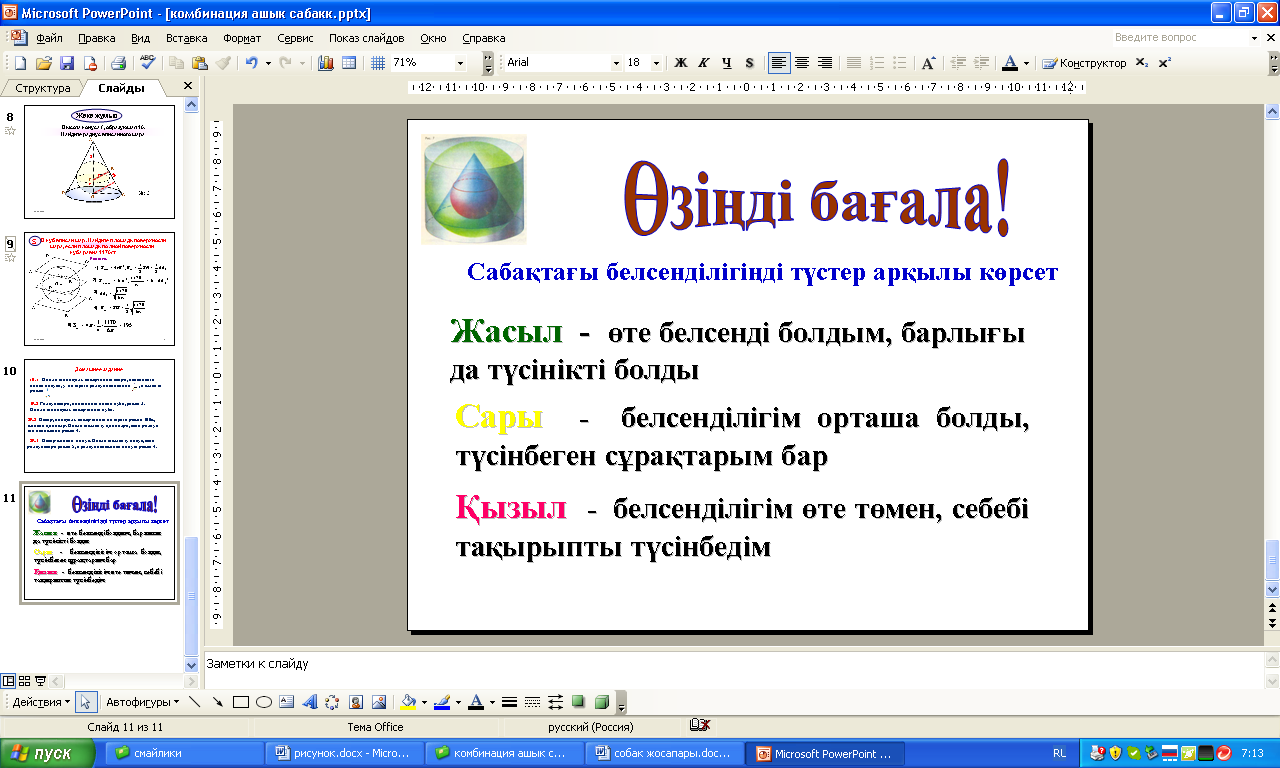1280x768 pixels.
Task: Apply a shadow style to the shape
Action: coord(578,702)
